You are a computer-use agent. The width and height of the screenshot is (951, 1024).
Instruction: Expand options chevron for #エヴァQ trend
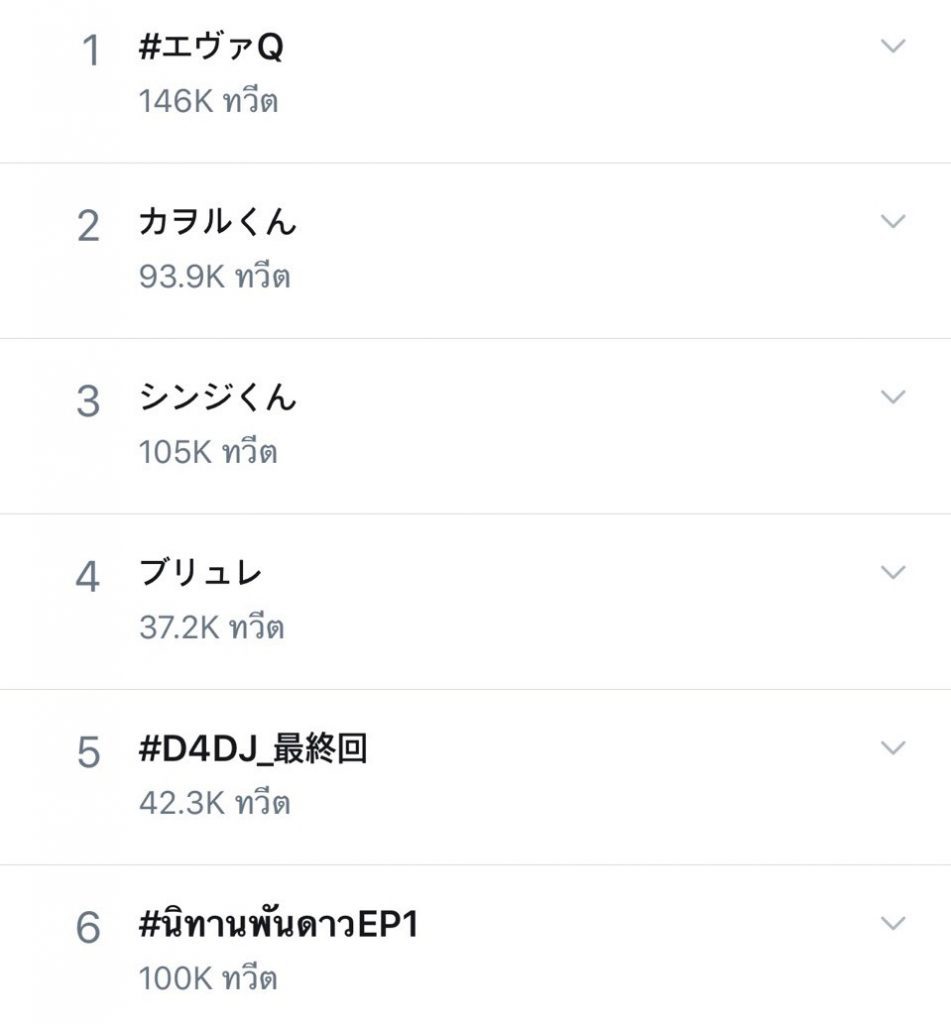pyautogui.click(x=893, y=46)
